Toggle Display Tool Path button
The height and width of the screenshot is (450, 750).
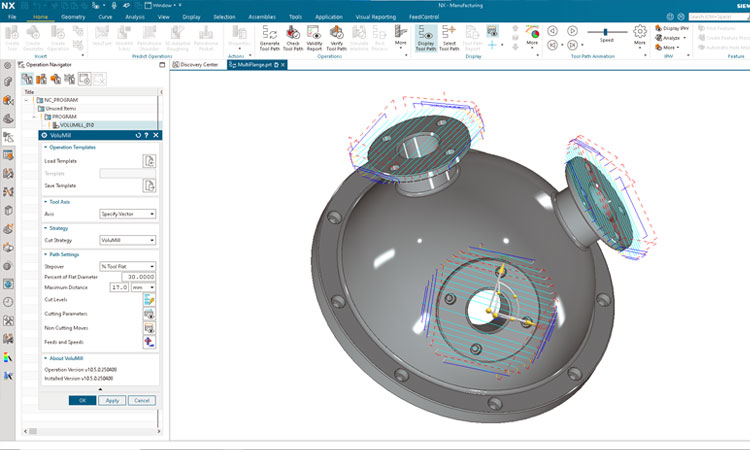[x=424, y=33]
